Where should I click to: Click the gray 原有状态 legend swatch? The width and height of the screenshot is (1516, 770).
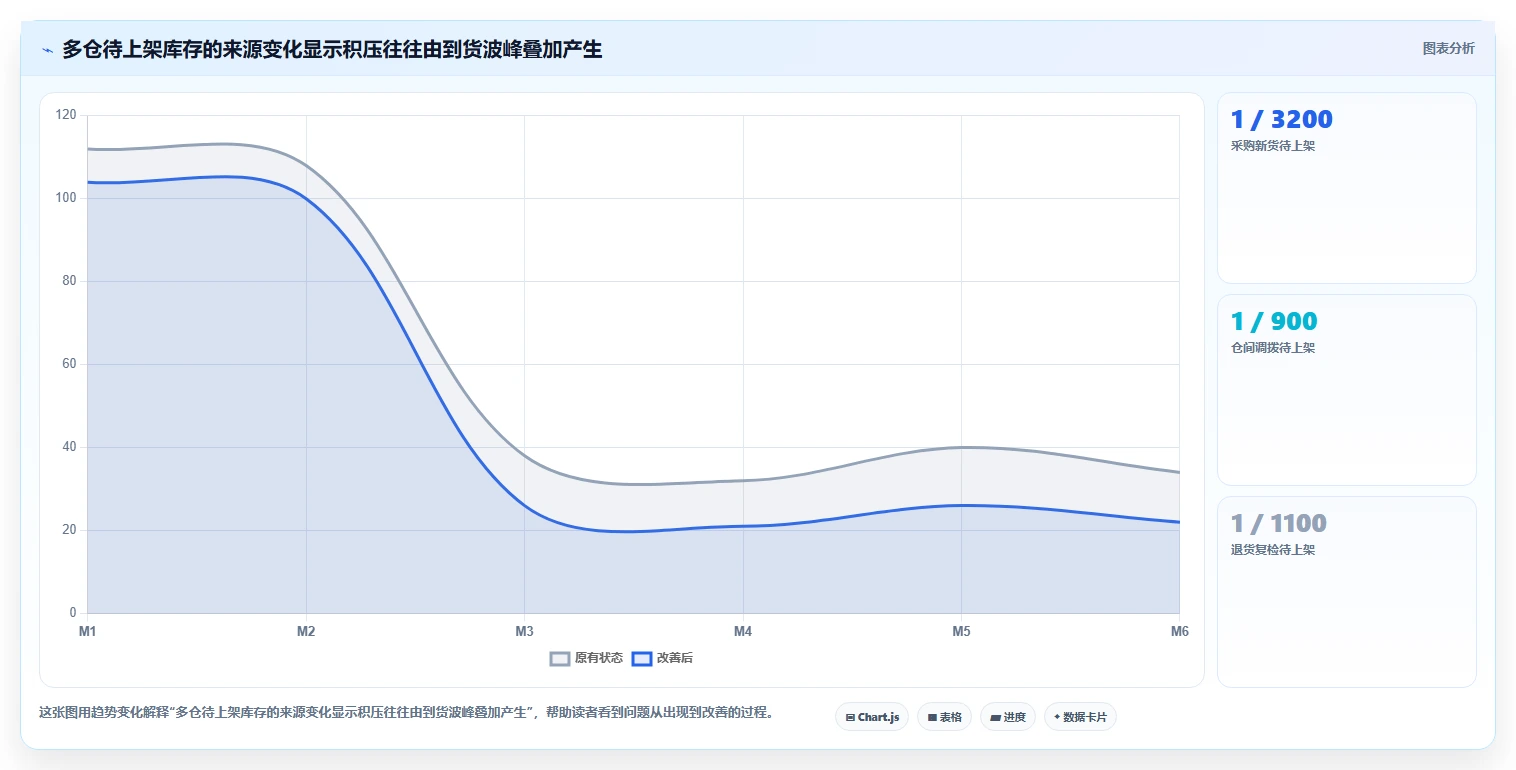[x=560, y=658]
